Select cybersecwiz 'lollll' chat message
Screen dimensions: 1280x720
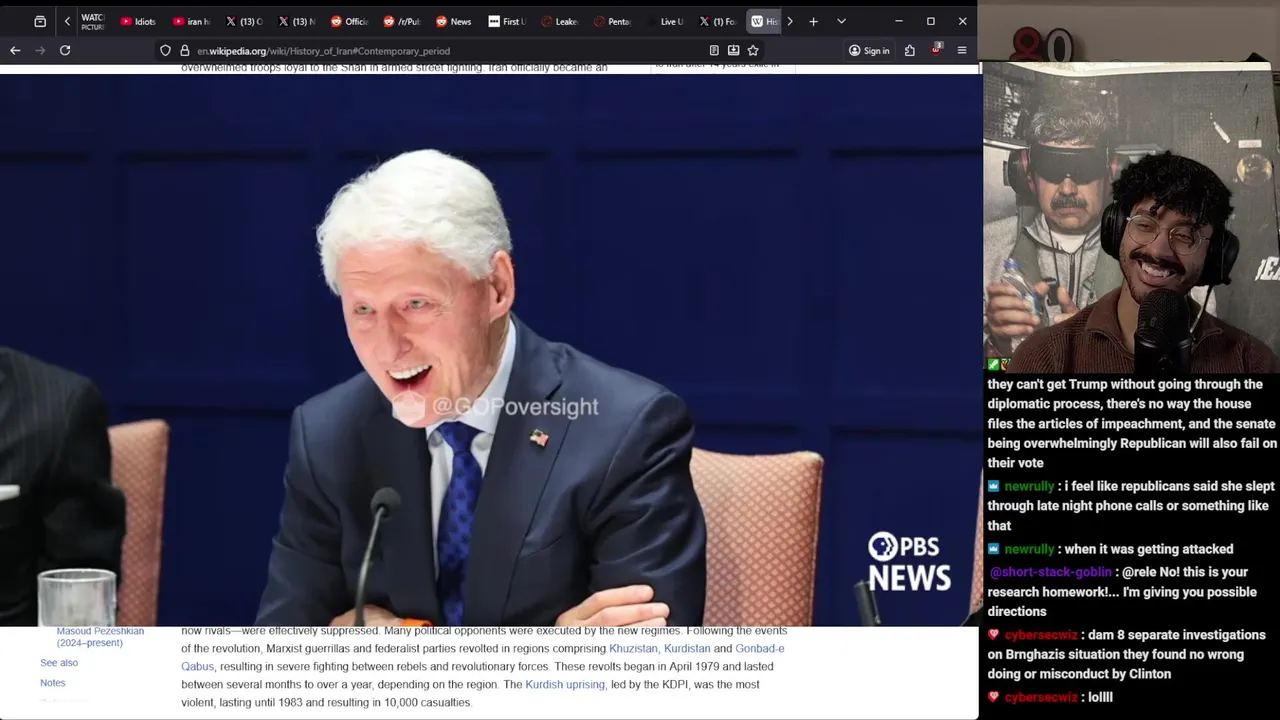click(1050, 697)
